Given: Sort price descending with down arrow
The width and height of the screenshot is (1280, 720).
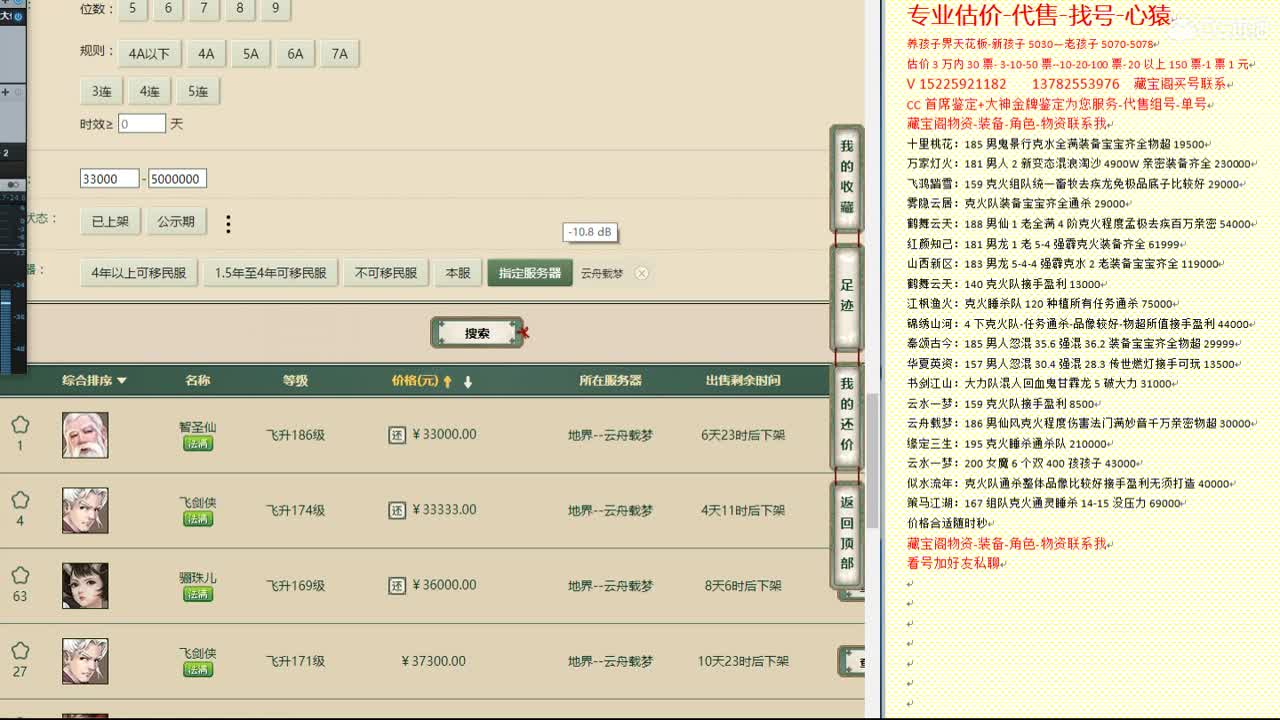Looking at the screenshot, I should coord(467,381).
